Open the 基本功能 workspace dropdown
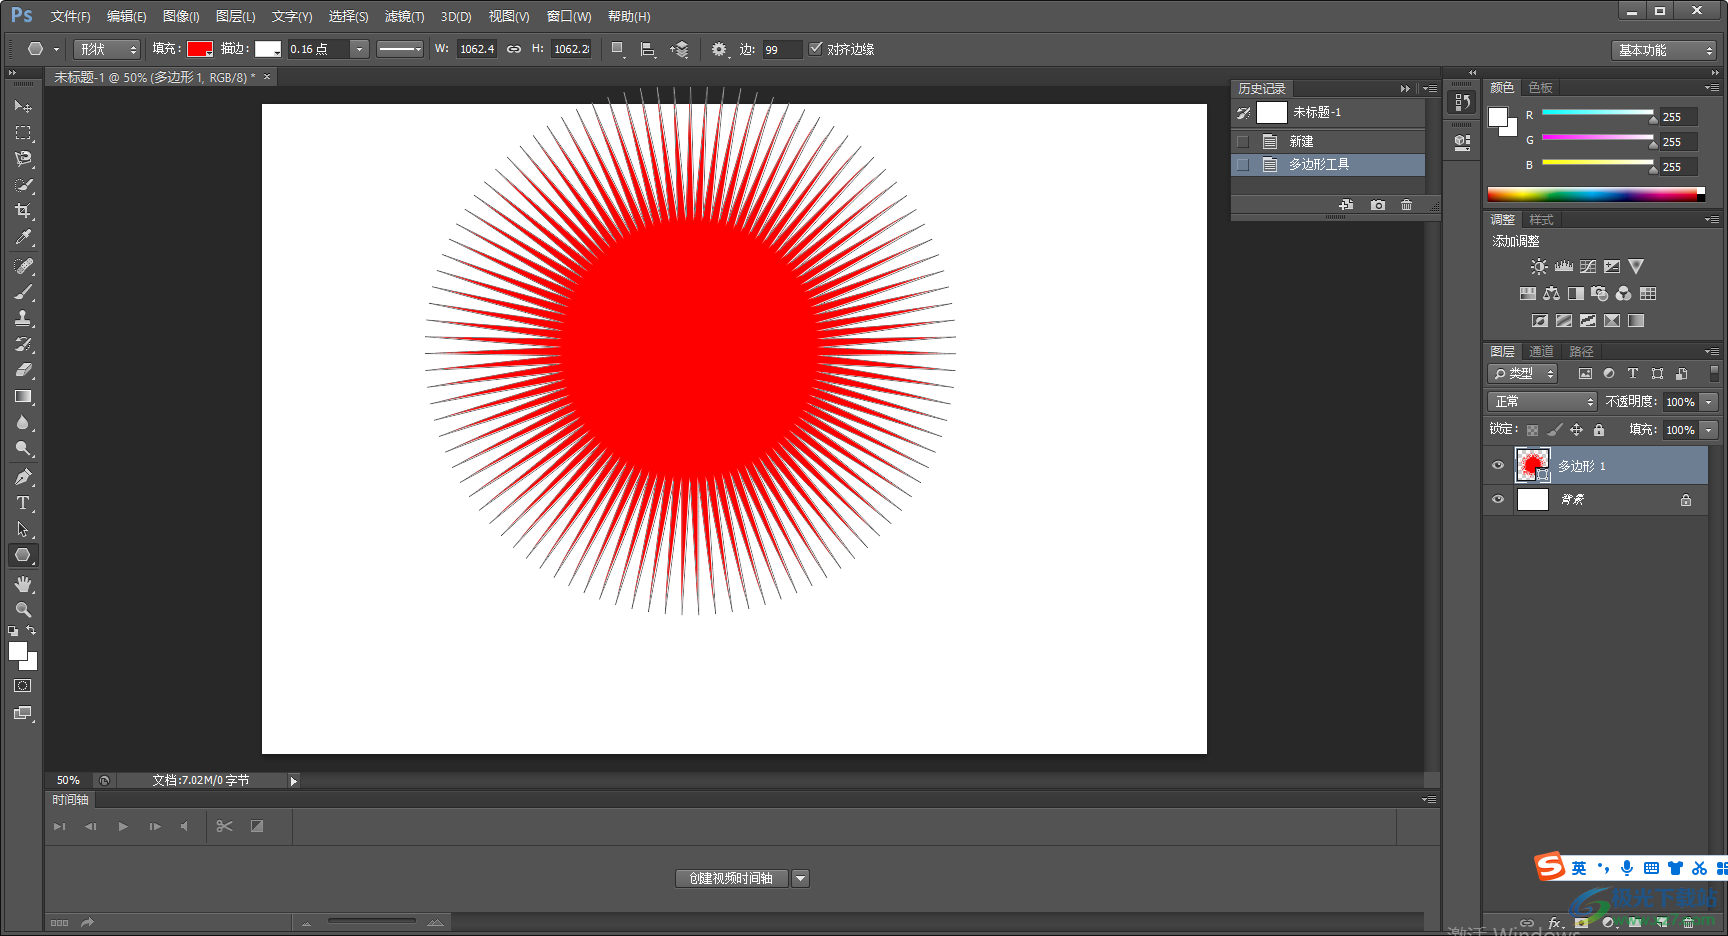 (1664, 50)
